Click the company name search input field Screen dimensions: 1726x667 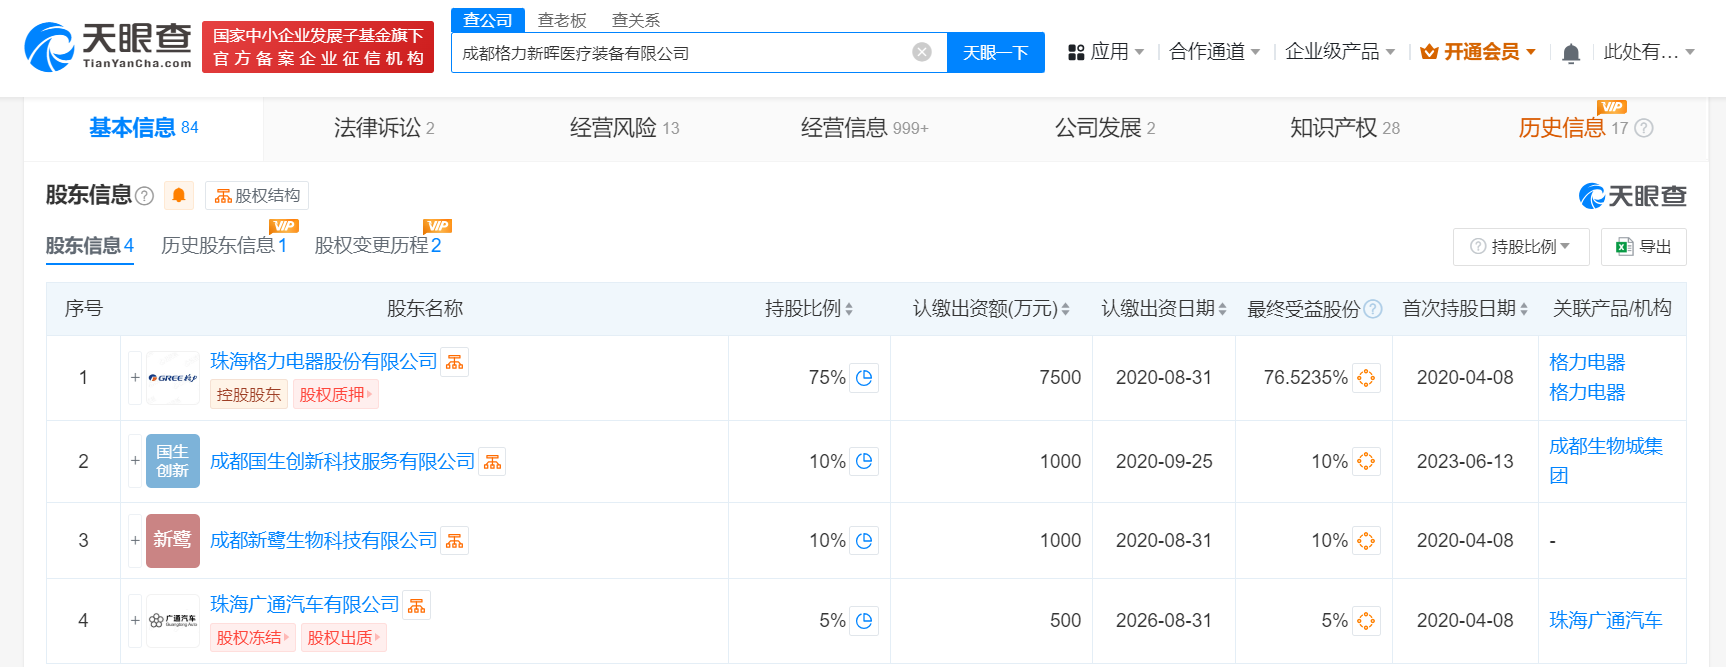click(x=680, y=53)
